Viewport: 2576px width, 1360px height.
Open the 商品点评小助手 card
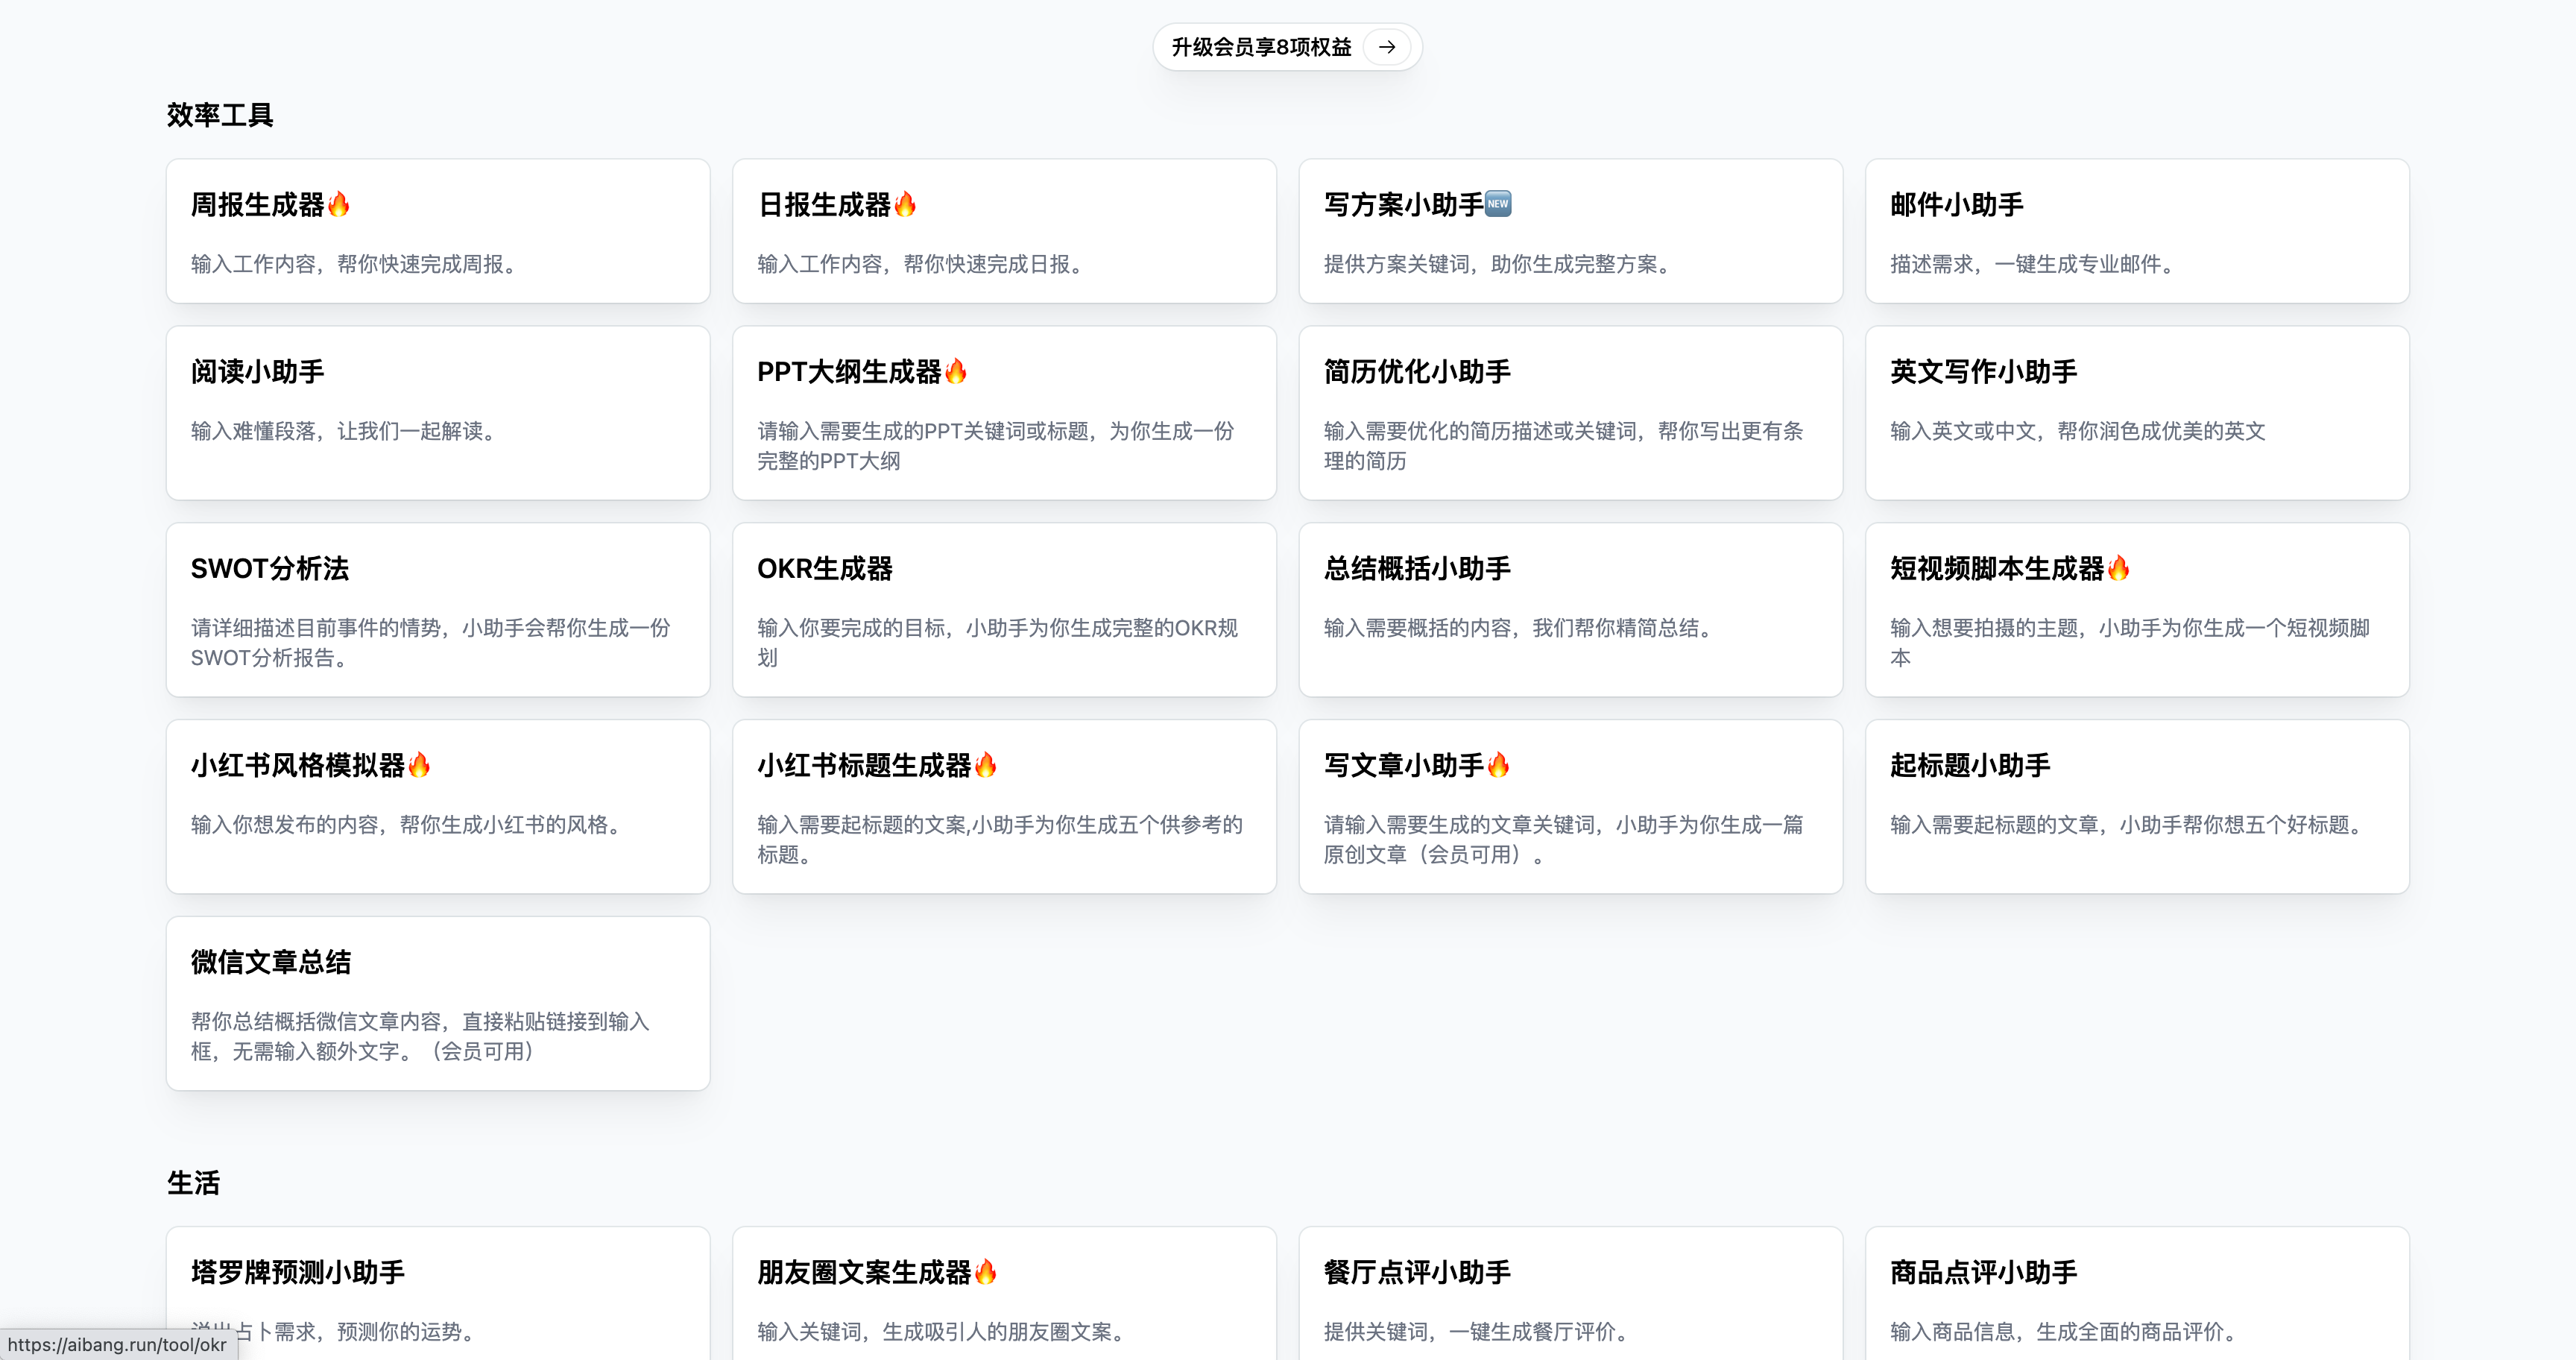pos(2137,1293)
